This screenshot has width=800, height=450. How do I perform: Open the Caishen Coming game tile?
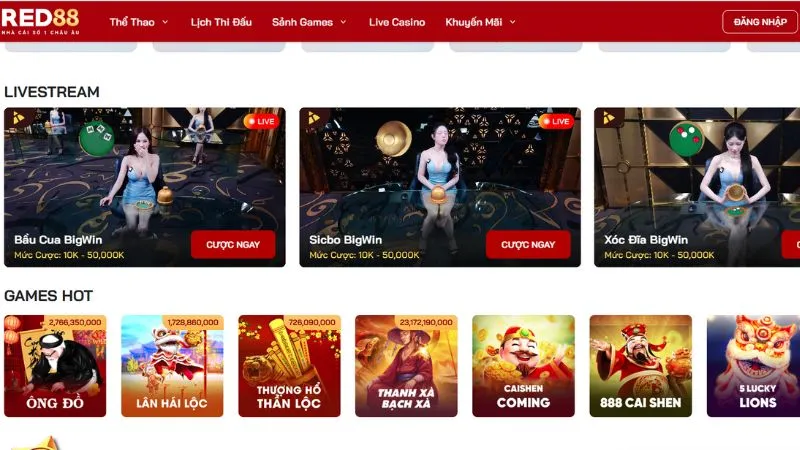(523, 366)
